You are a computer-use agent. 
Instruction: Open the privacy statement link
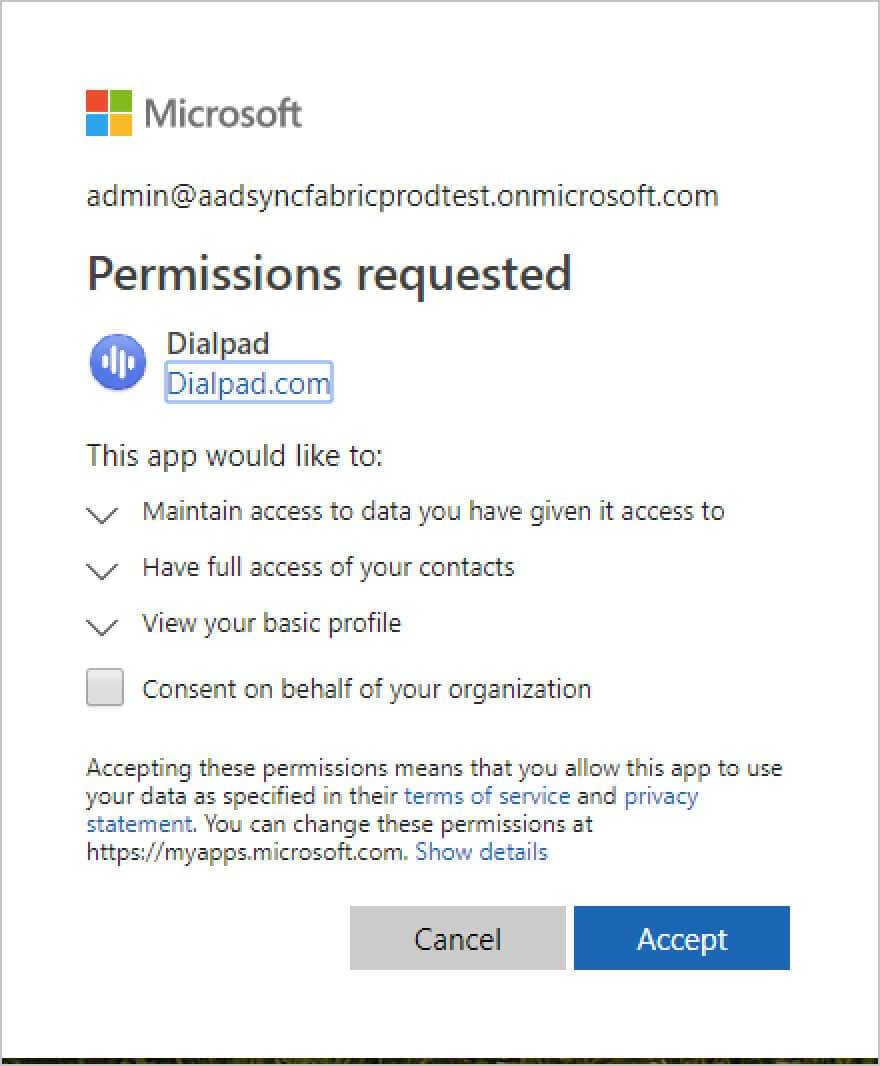[x=662, y=796]
